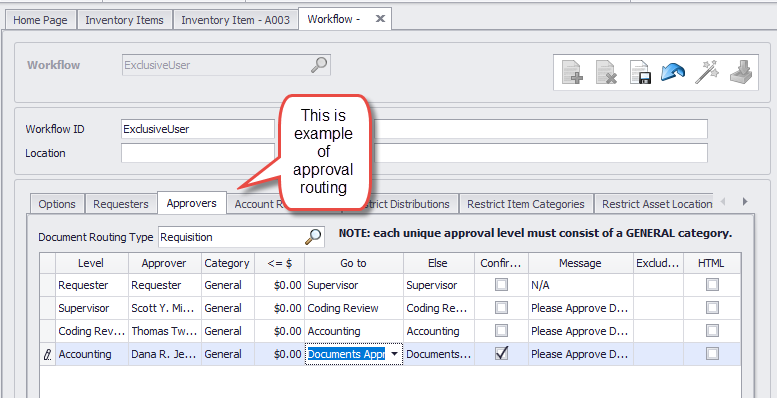Toggle HTML checkbox in Supervisor row
This screenshot has height=398, width=777.
pyautogui.click(x=713, y=308)
